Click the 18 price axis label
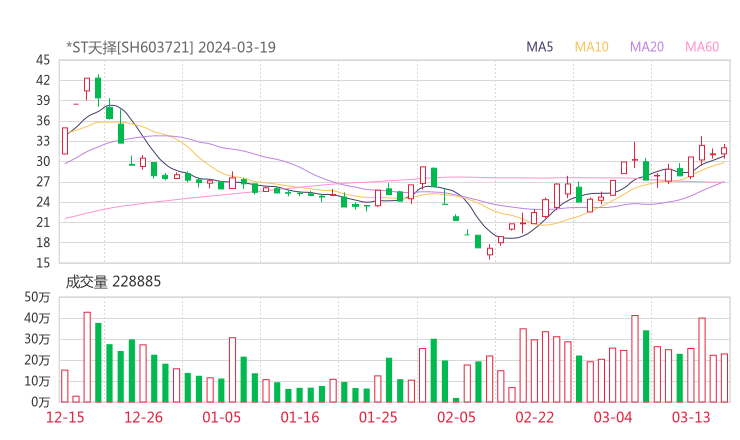The height and width of the screenshot is (440, 740). pyautogui.click(x=42, y=243)
